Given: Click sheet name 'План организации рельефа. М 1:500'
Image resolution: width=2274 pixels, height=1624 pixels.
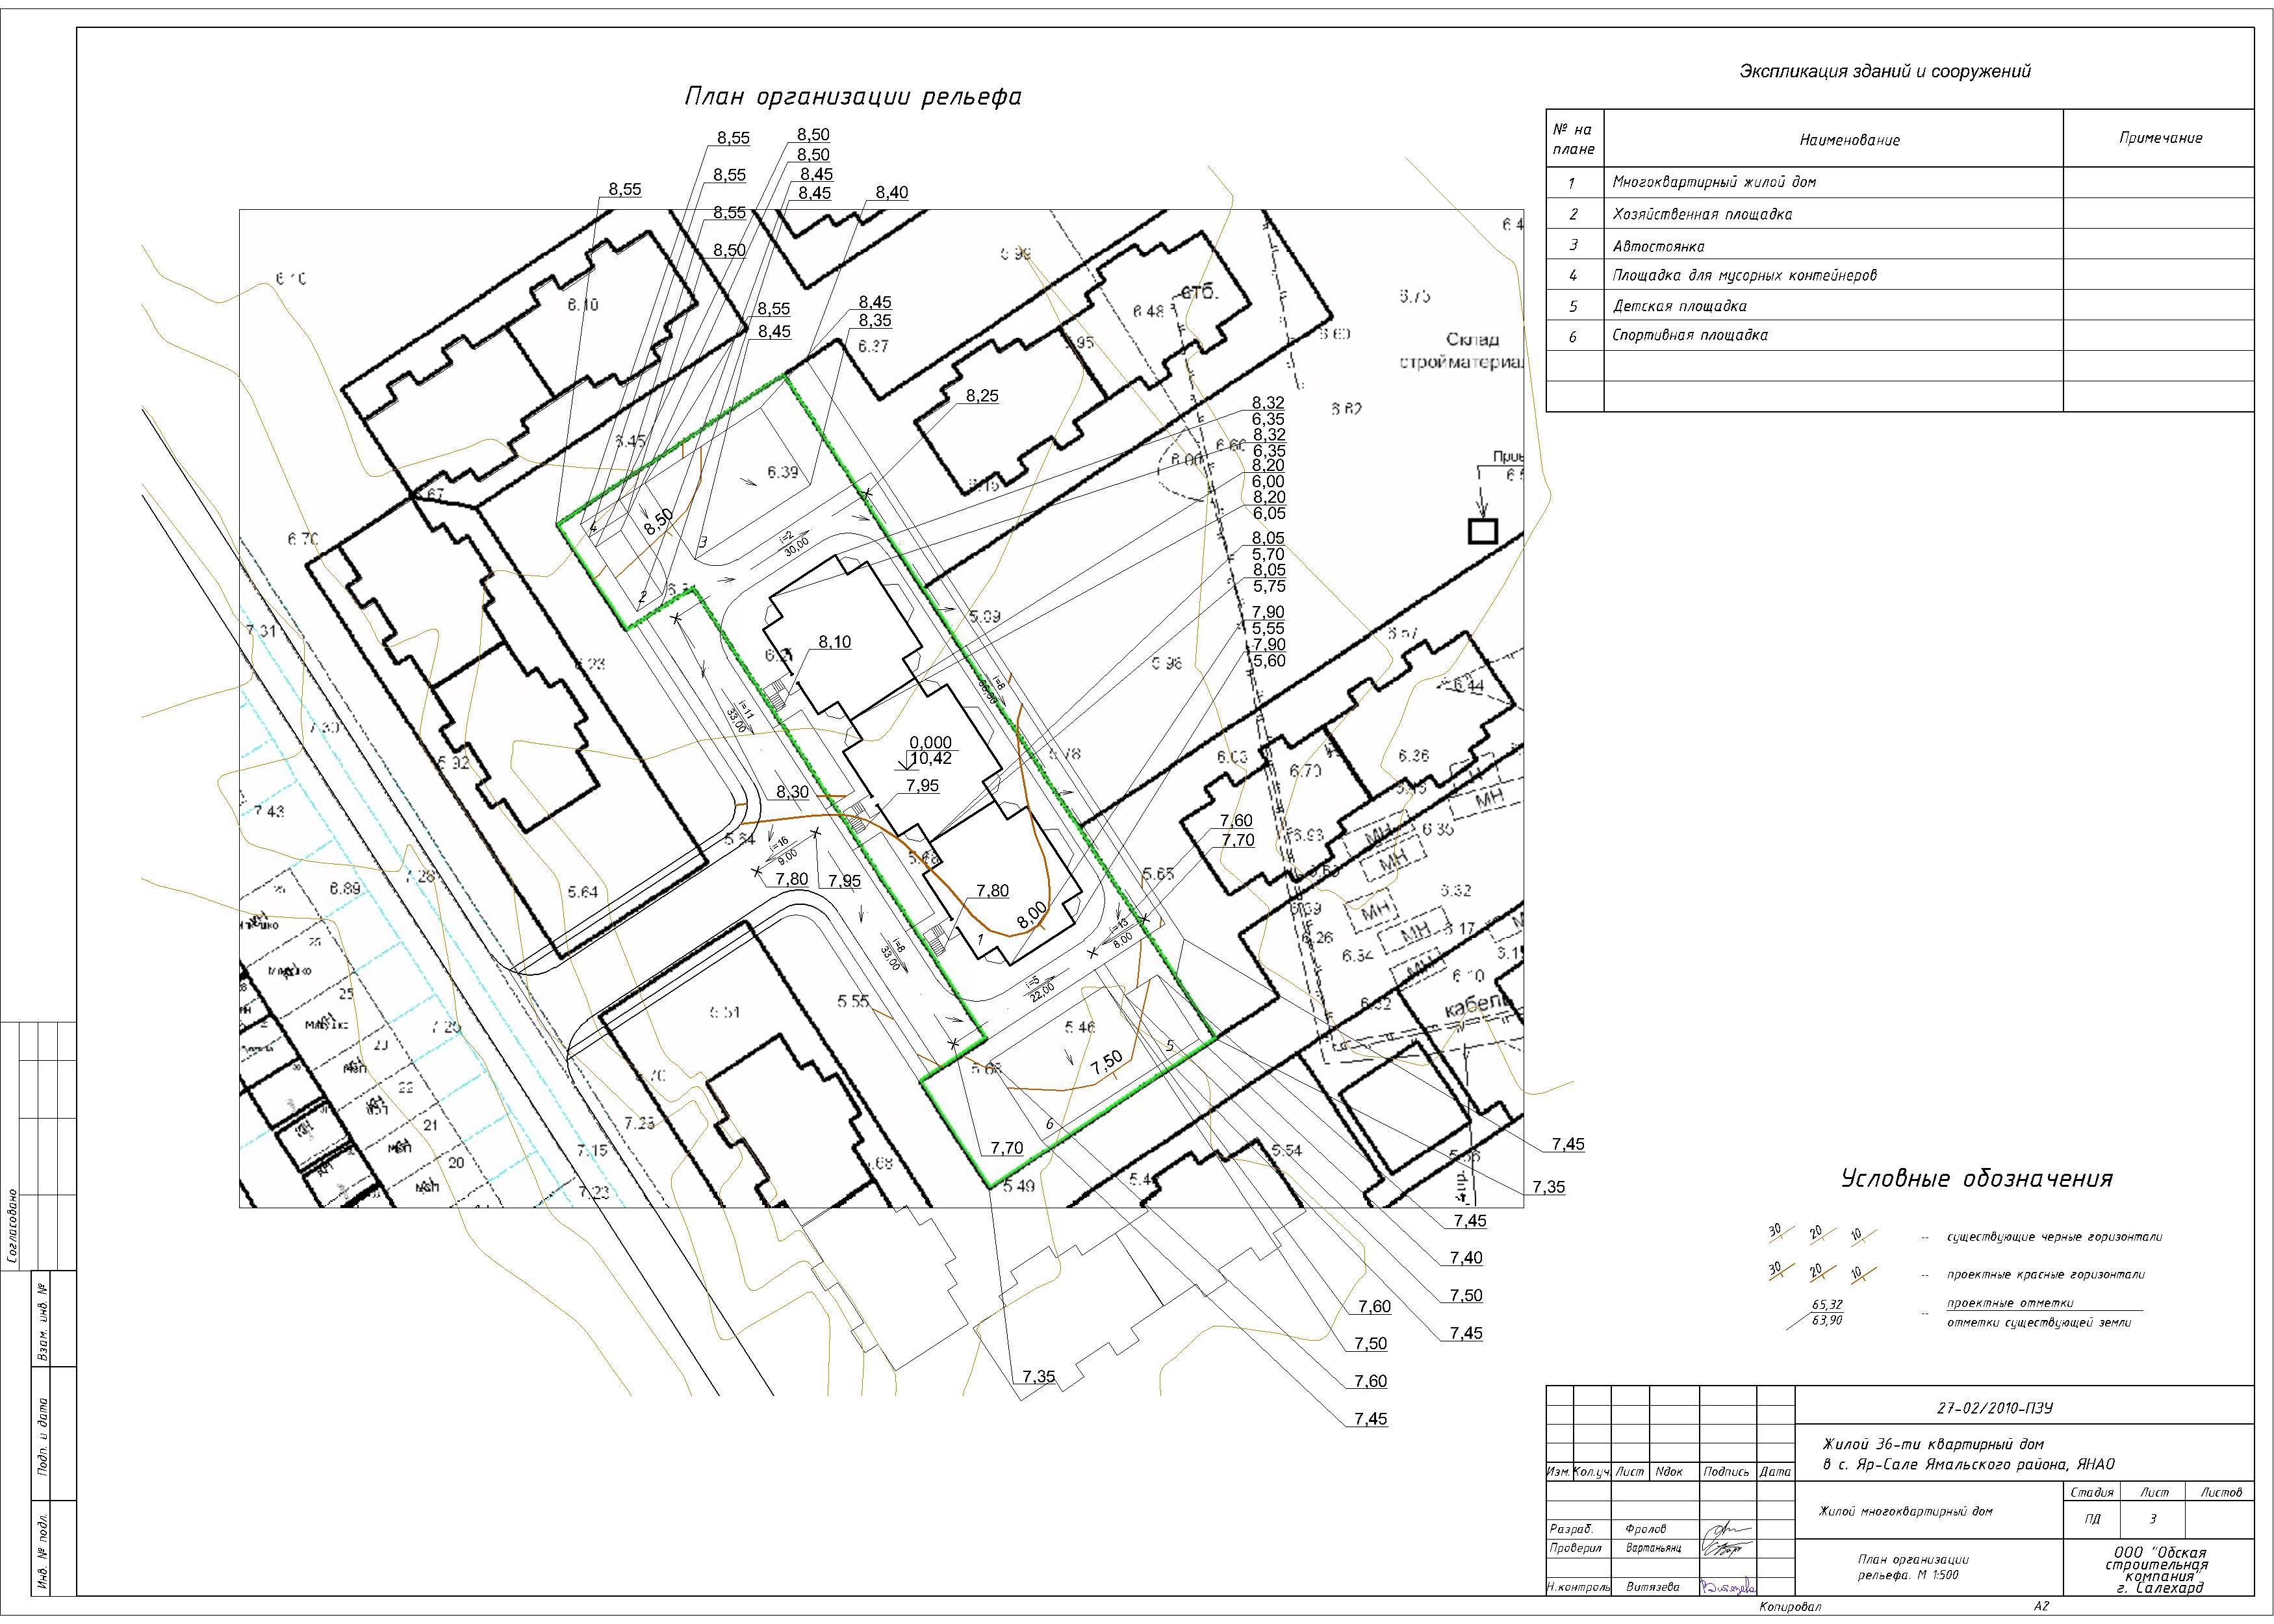Looking at the screenshot, I should 1913,1567.
